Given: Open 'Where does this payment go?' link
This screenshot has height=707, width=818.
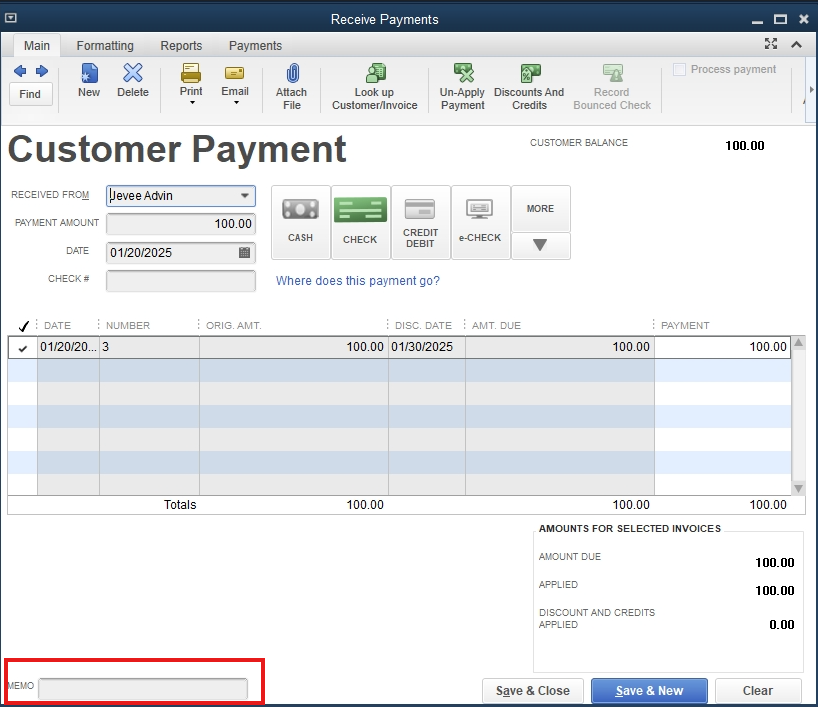Looking at the screenshot, I should tap(357, 281).
